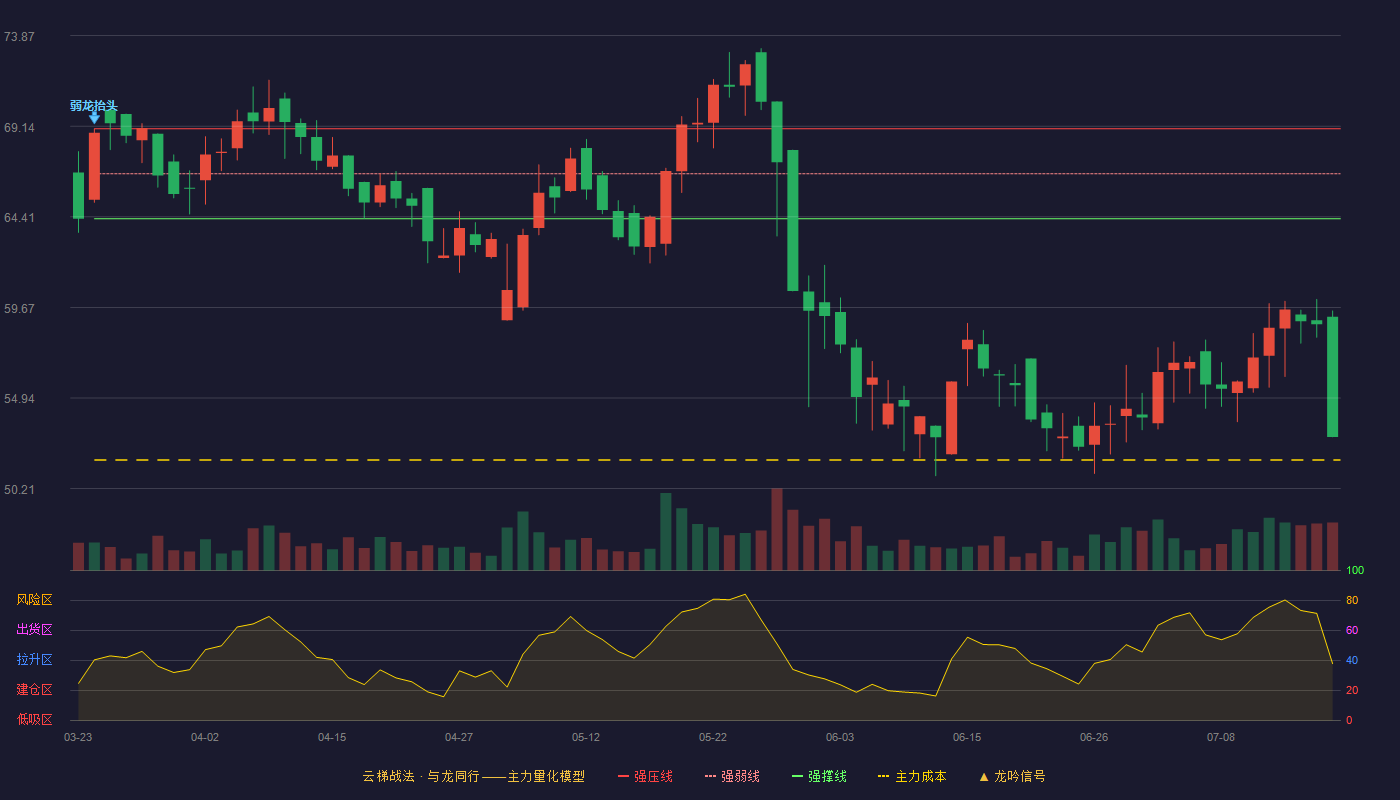Click the 50.21 price axis label
1400x800 pixels.
(19, 490)
